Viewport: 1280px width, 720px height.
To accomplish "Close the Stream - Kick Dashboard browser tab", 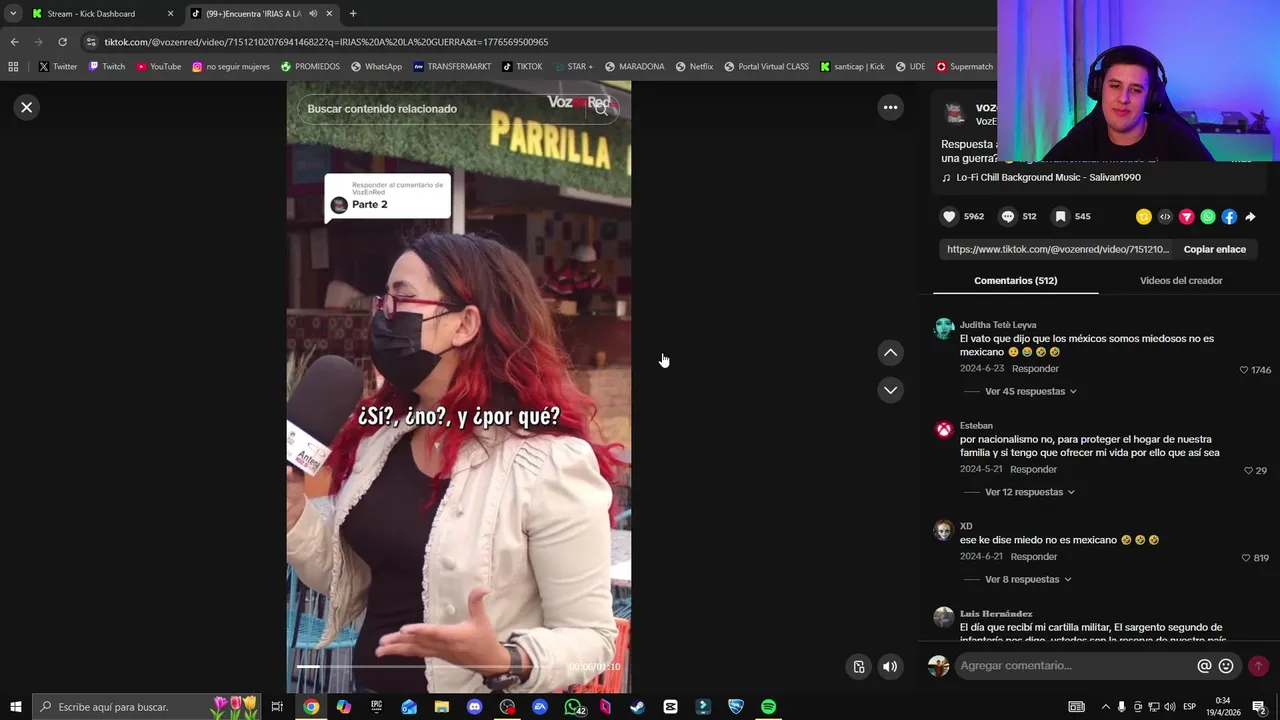I will click(170, 14).
